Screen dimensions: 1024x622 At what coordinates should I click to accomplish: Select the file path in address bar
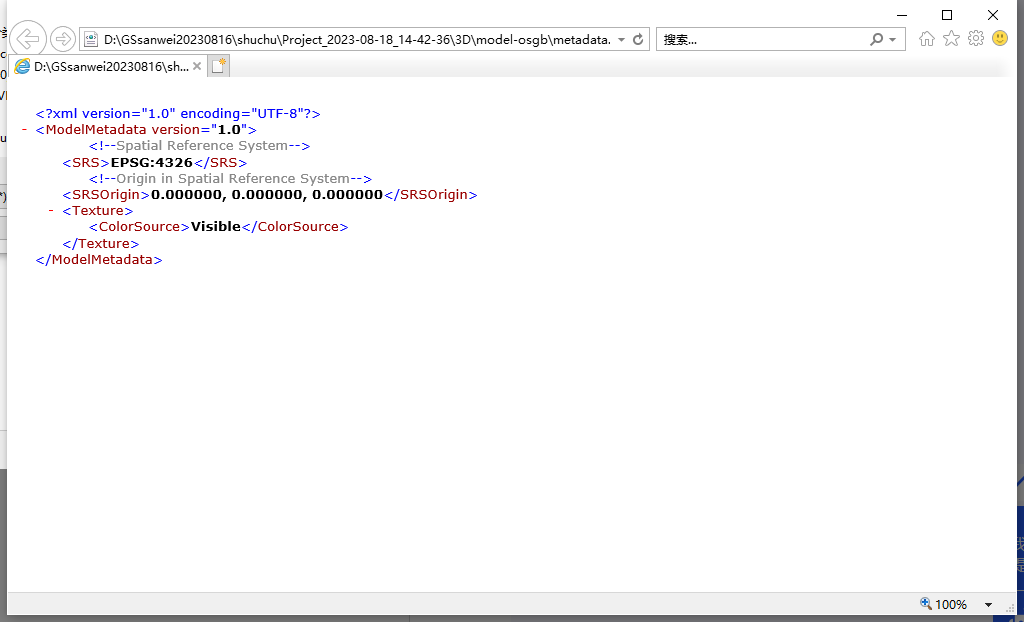coord(357,39)
